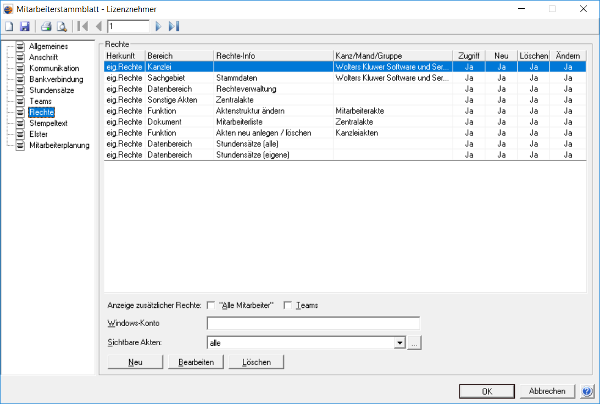This screenshot has height=404, width=600.
Task: Select the Sachgebiet Stammdaten rights row
Action: [x=345, y=78]
